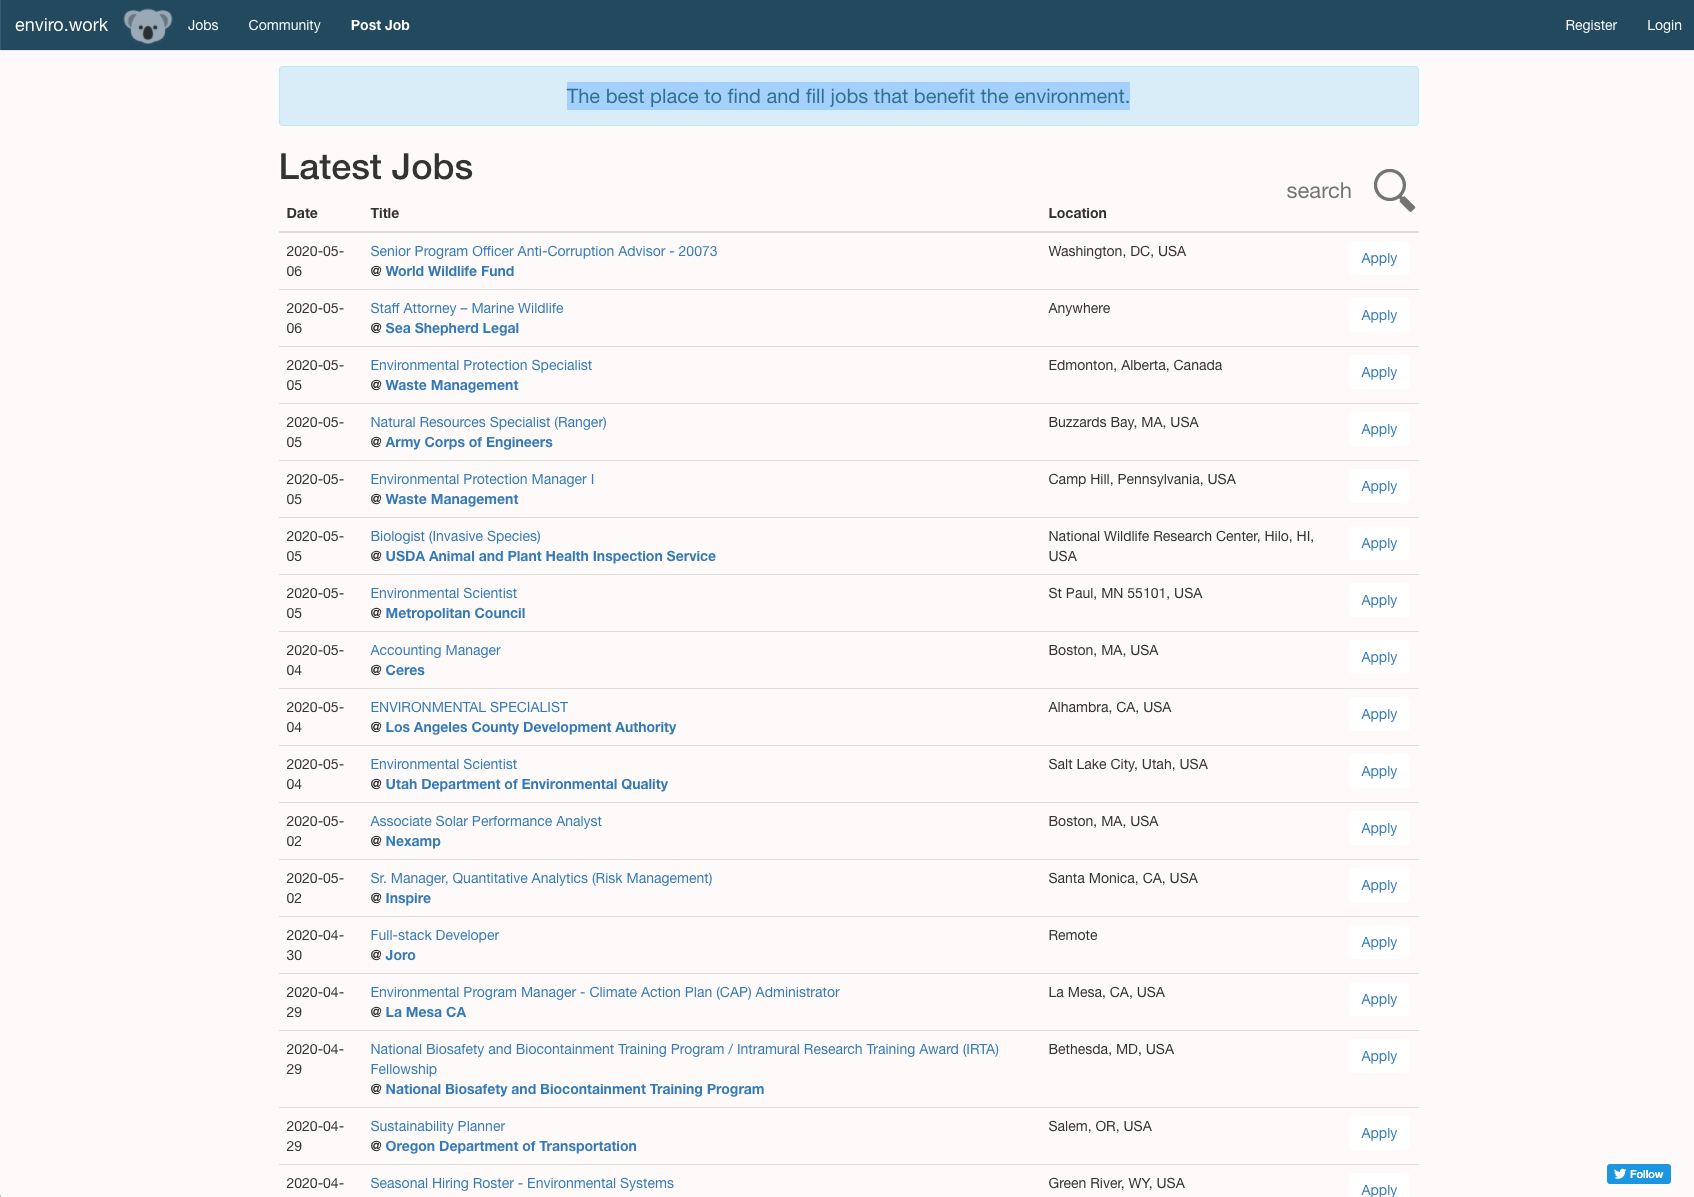Open the World Wildlife Fund company link
This screenshot has height=1197, width=1694.
449,271
